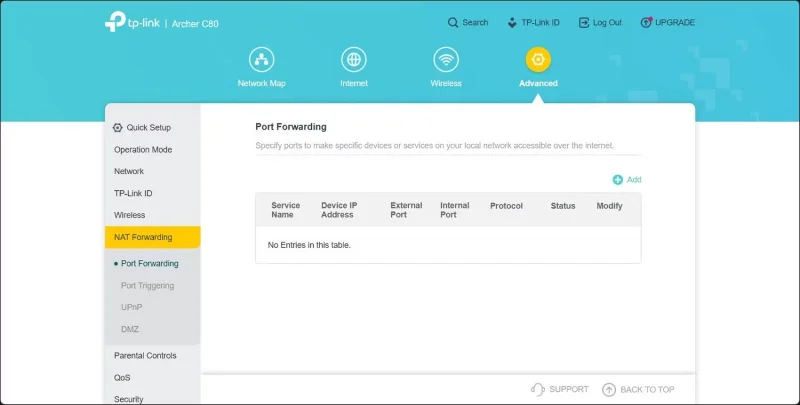
Task: Open the Port Triggering submenu item
Action: pos(147,286)
